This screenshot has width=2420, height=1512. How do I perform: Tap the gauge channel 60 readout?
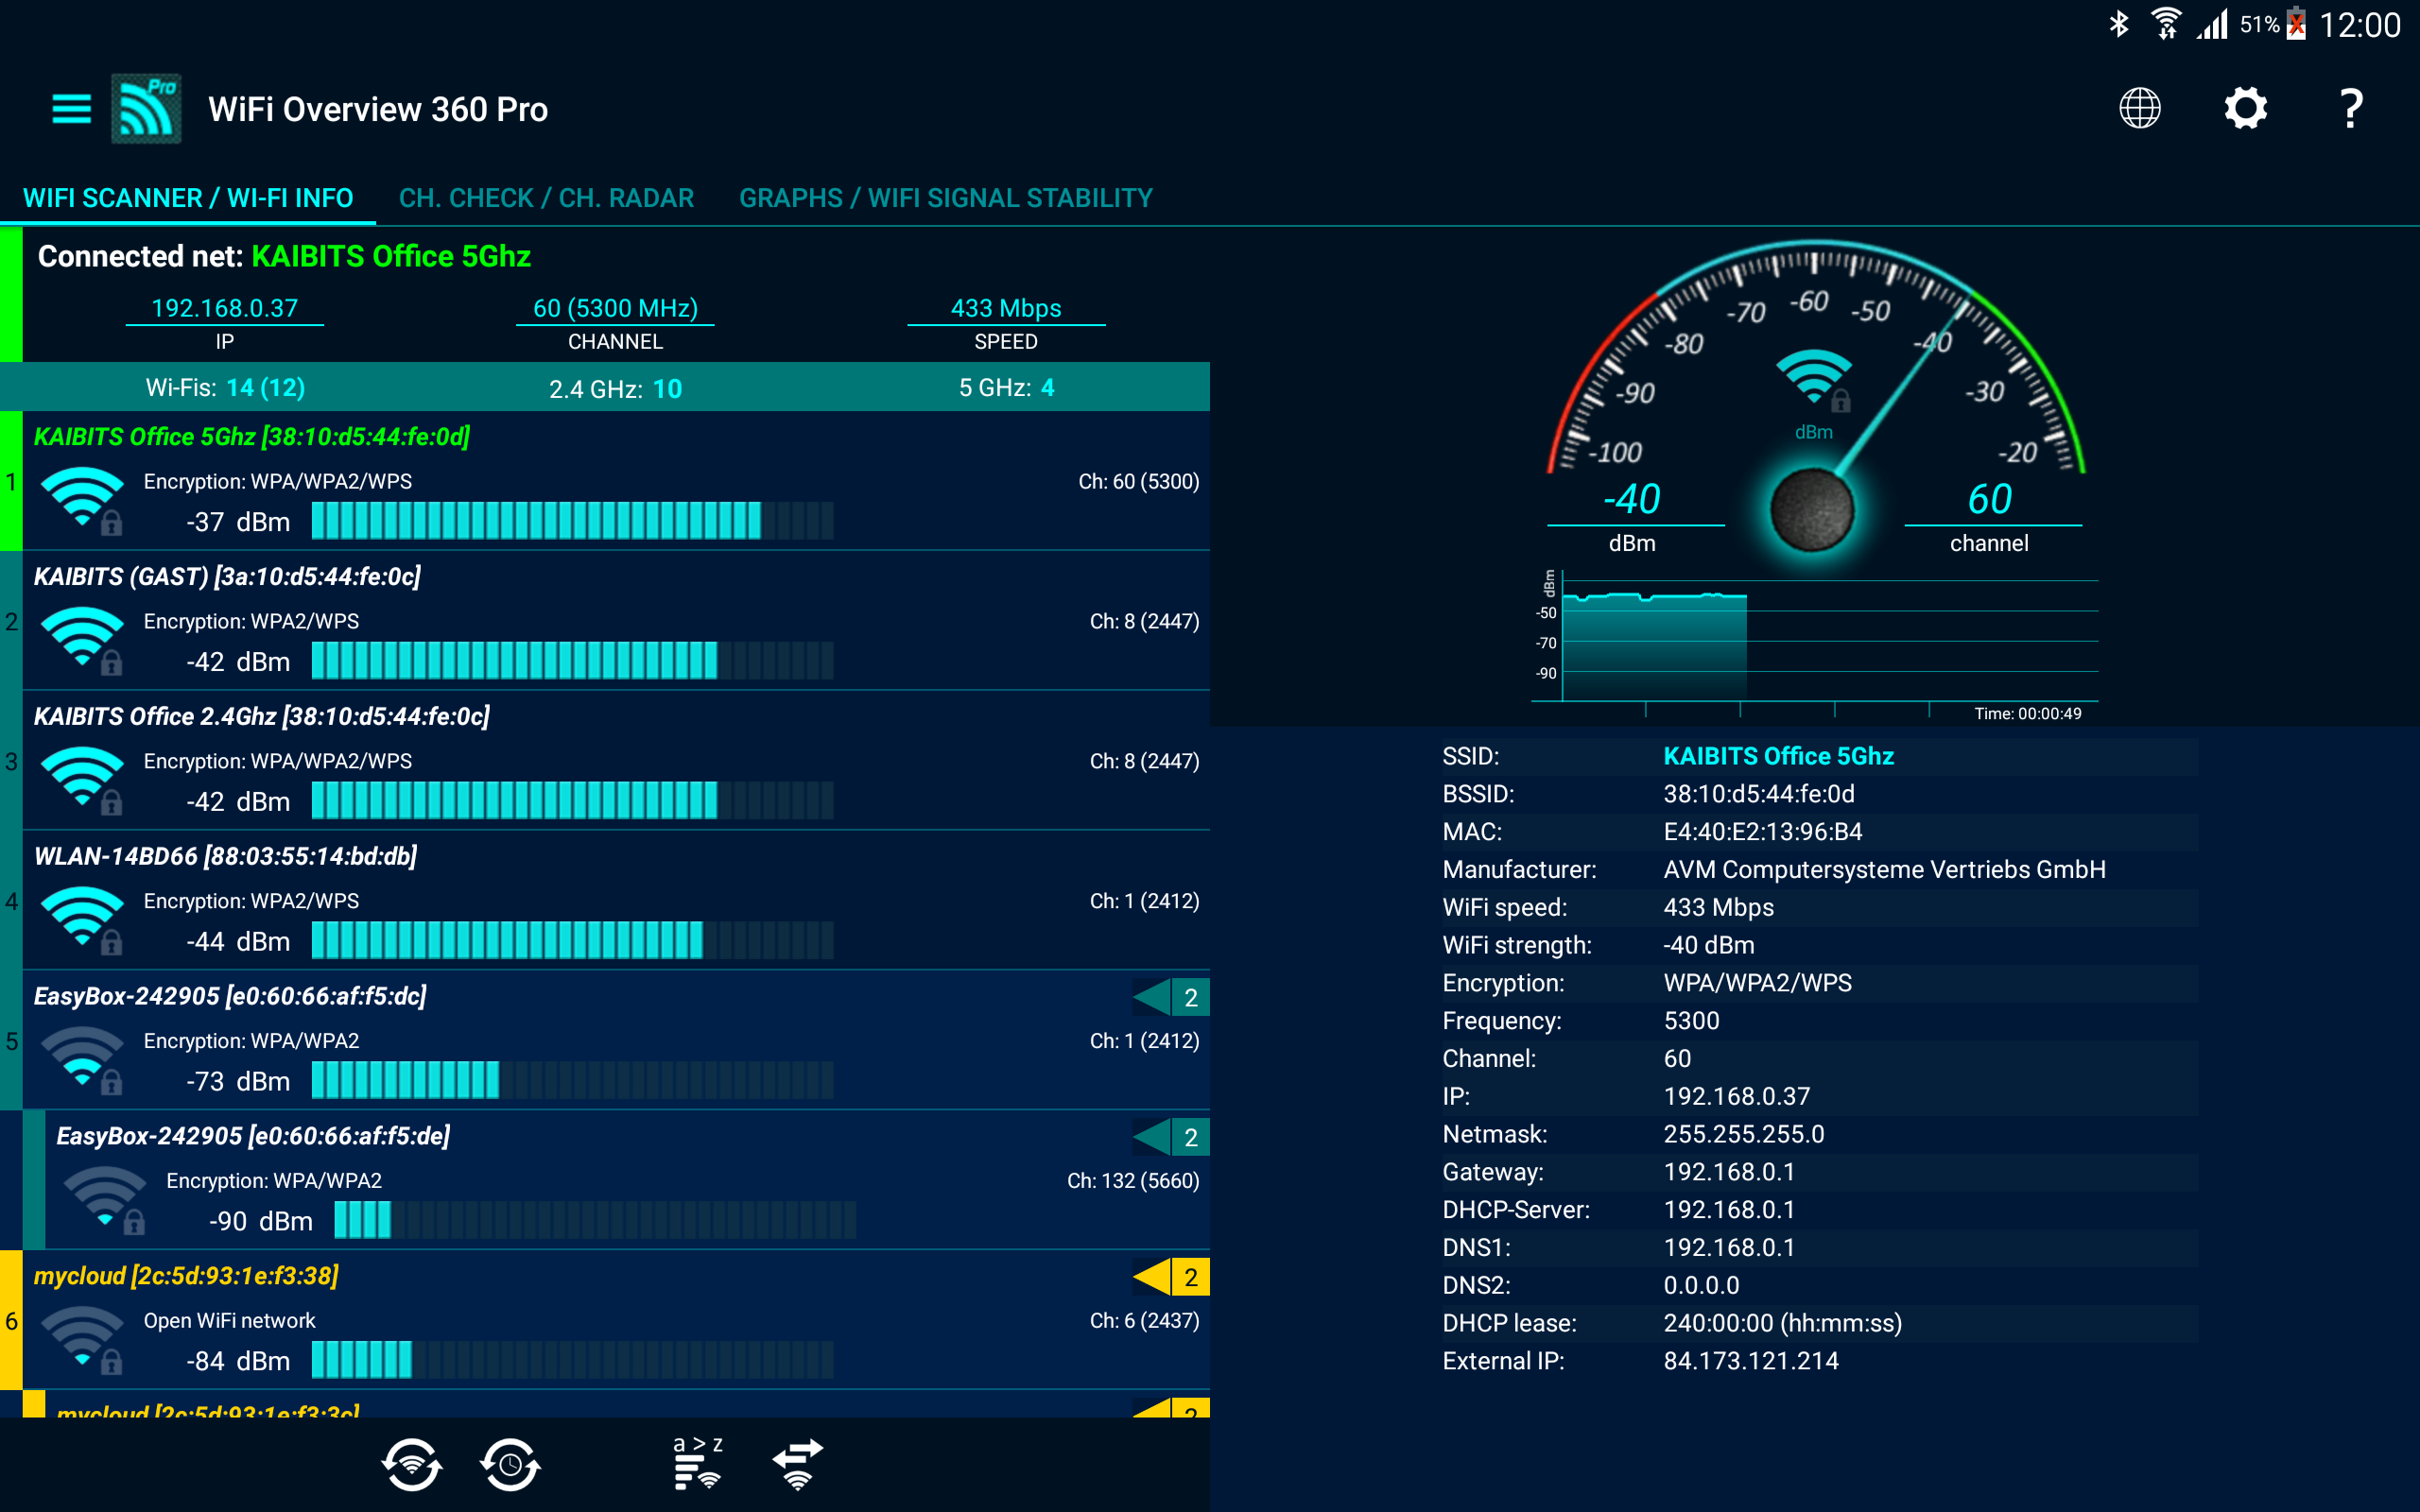[1990, 499]
